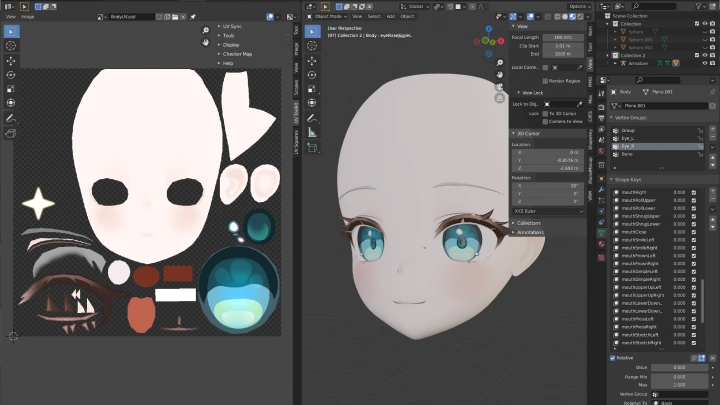Clear shape keys with the X button
The image size is (720, 405).
712,358
